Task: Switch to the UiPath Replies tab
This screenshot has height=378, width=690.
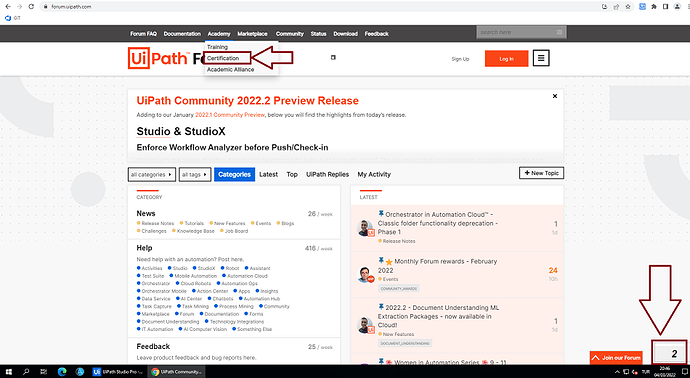Action: pos(328,174)
